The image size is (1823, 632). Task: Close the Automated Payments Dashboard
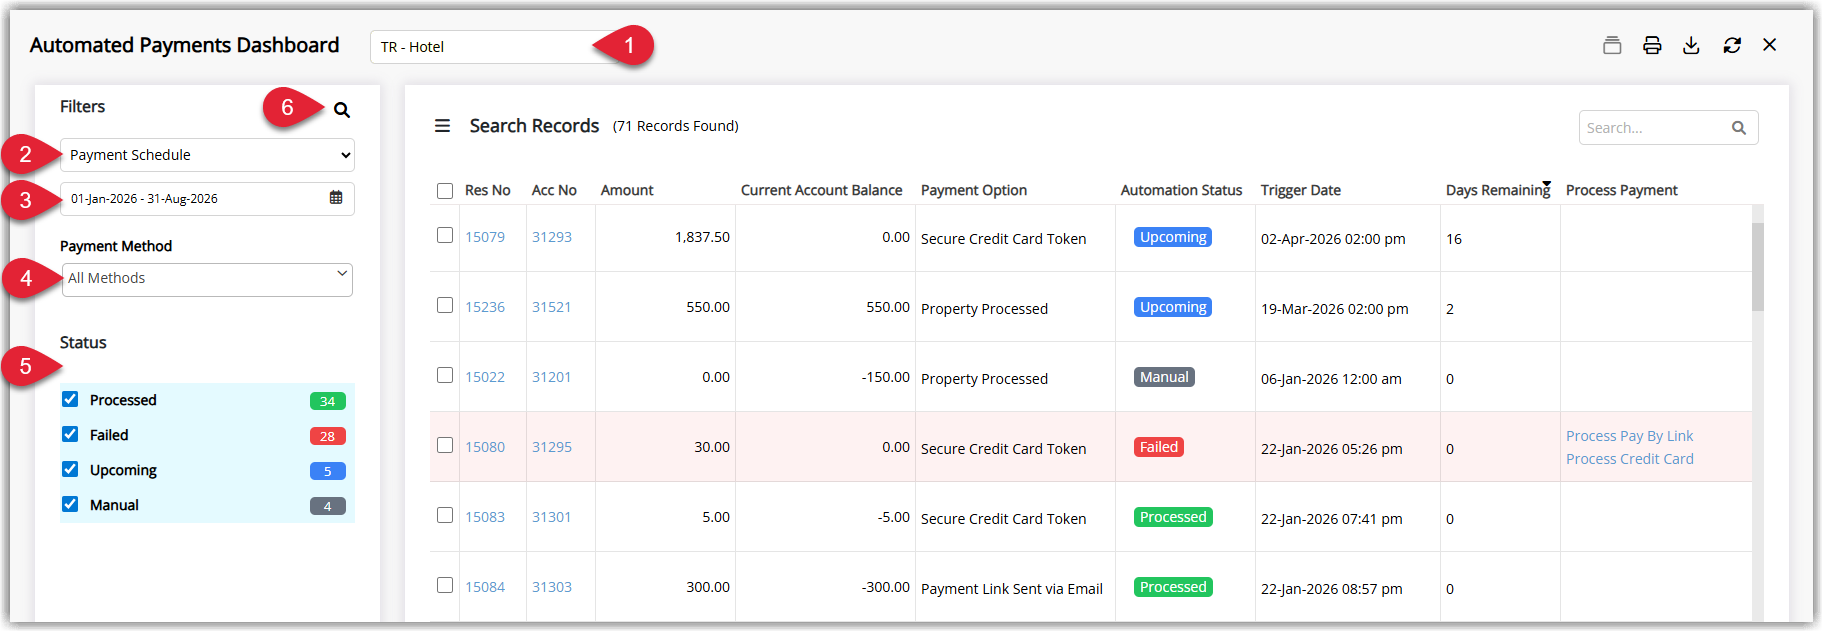tap(1770, 45)
